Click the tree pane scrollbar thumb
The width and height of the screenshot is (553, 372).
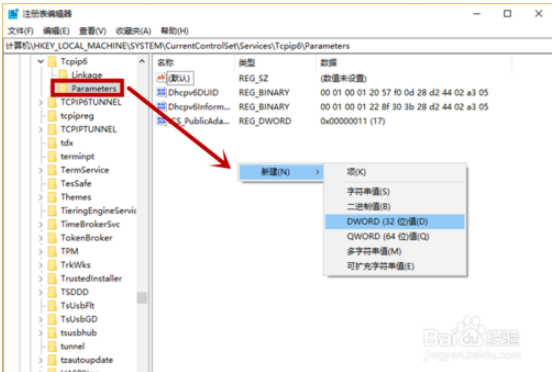142,298
